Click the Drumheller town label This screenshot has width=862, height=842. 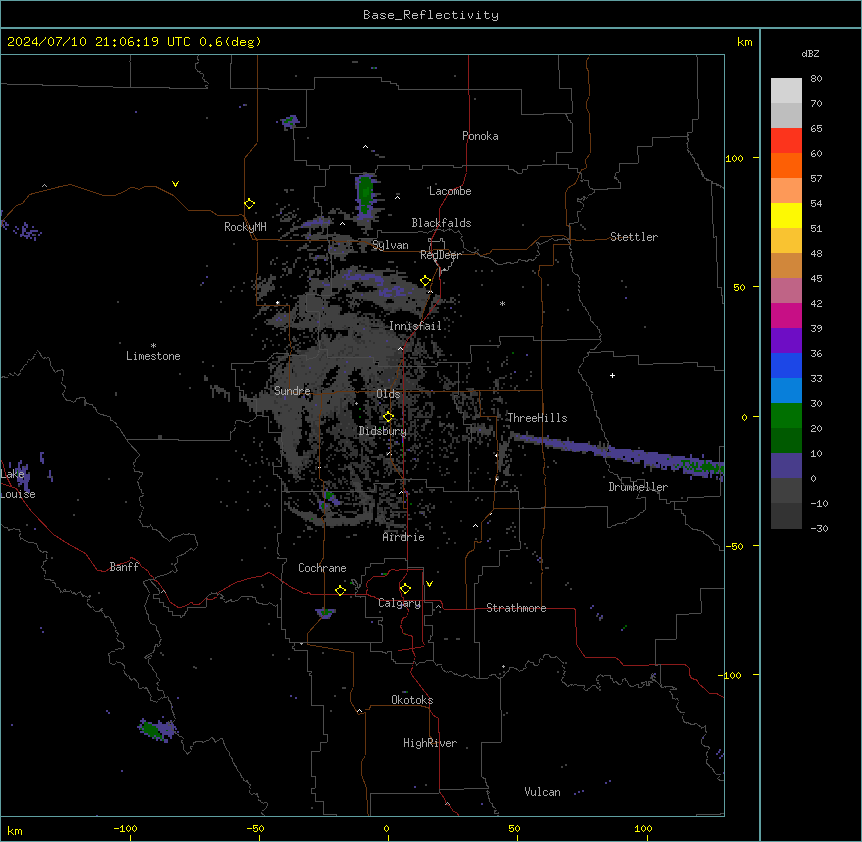pyautogui.click(x=638, y=487)
